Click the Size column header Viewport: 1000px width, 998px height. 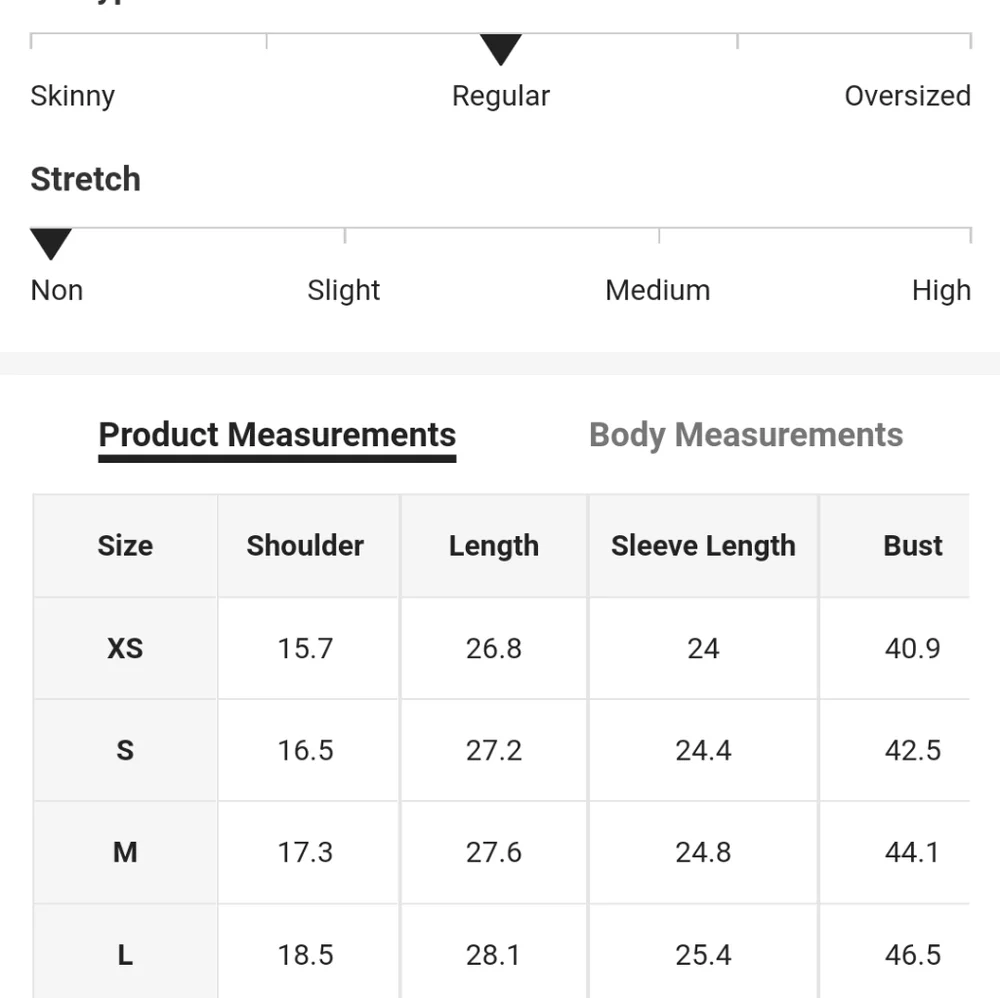point(125,546)
